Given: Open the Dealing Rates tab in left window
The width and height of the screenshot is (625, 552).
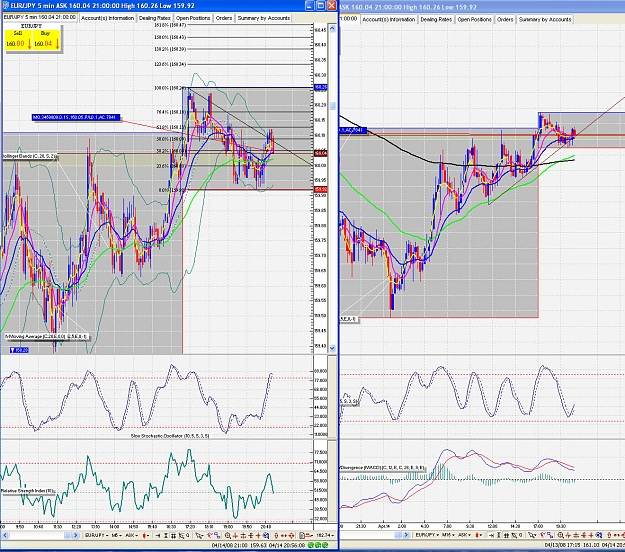Looking at the screenshot, I should pos(155,18).
